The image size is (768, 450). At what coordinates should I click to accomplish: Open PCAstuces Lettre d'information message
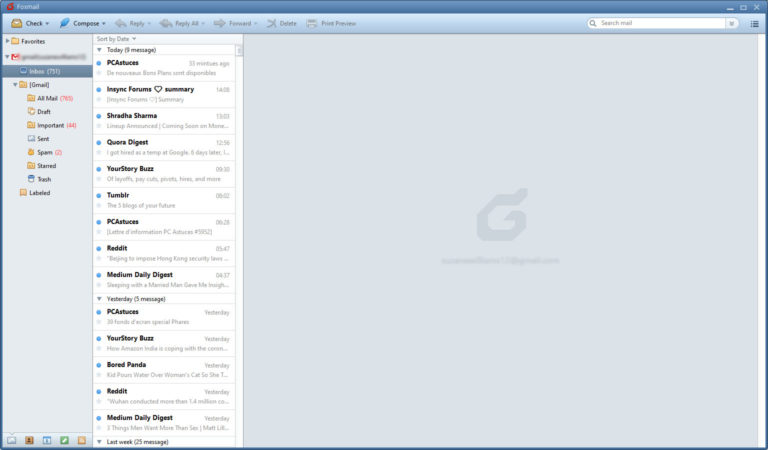click(164, 227)
